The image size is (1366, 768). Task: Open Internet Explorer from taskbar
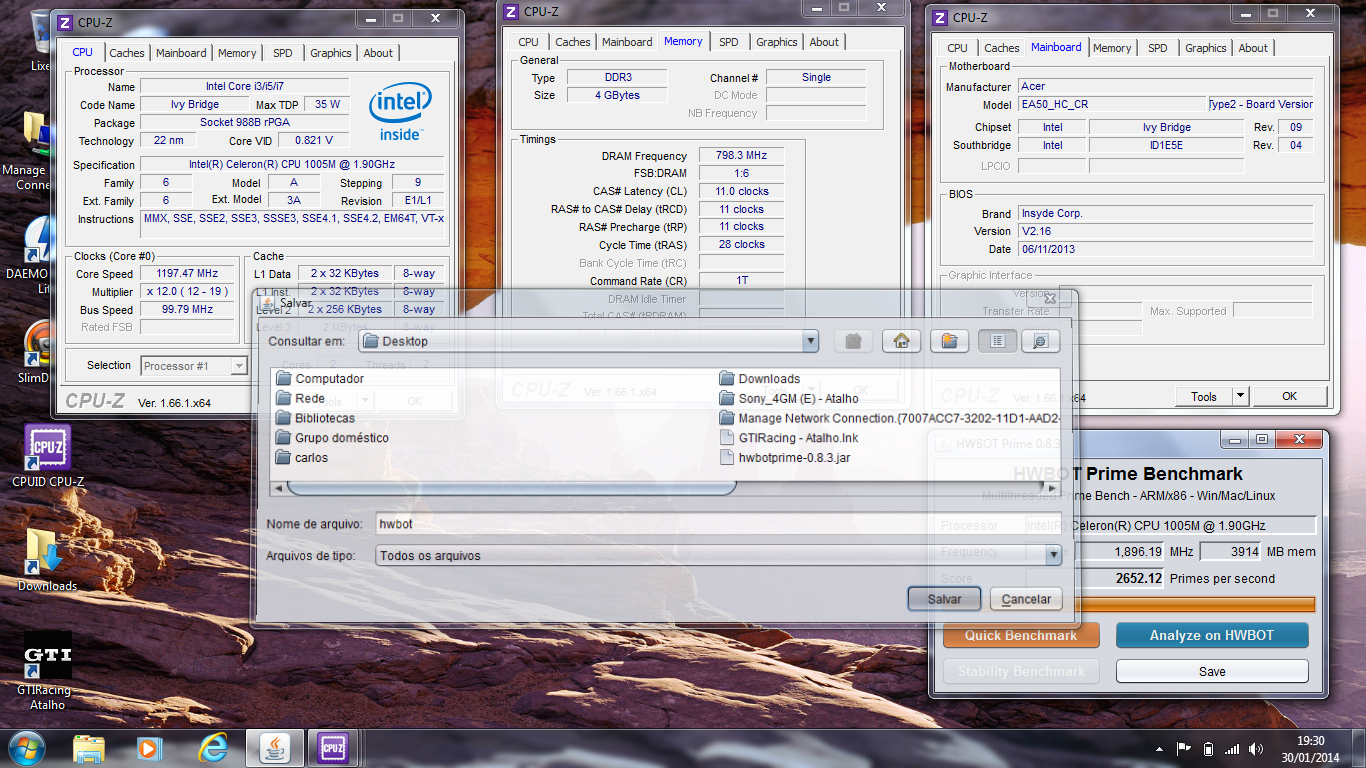pos(213,747)
